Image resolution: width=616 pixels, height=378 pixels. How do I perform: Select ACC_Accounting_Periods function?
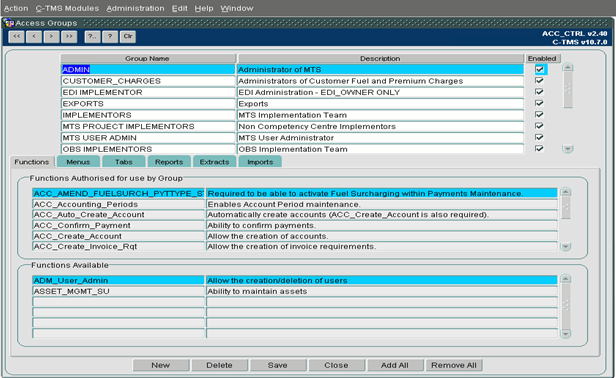pyautogui.click(x=118, y=204)
